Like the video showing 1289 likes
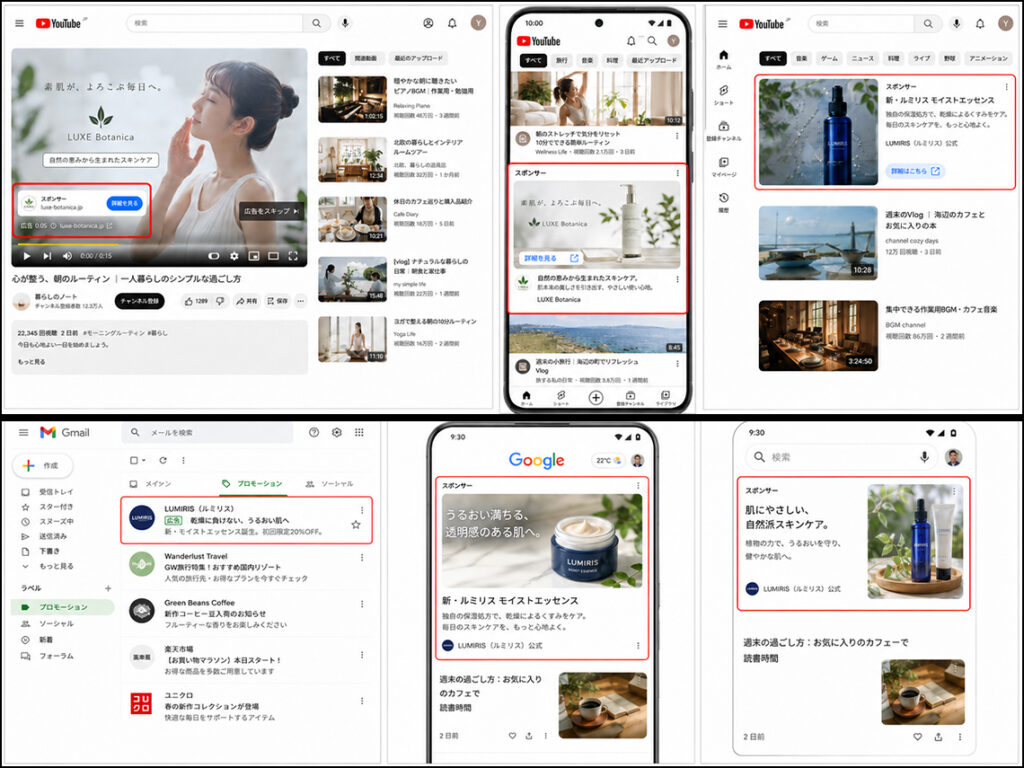1024x768 pixels. click(x=195, y=301)
